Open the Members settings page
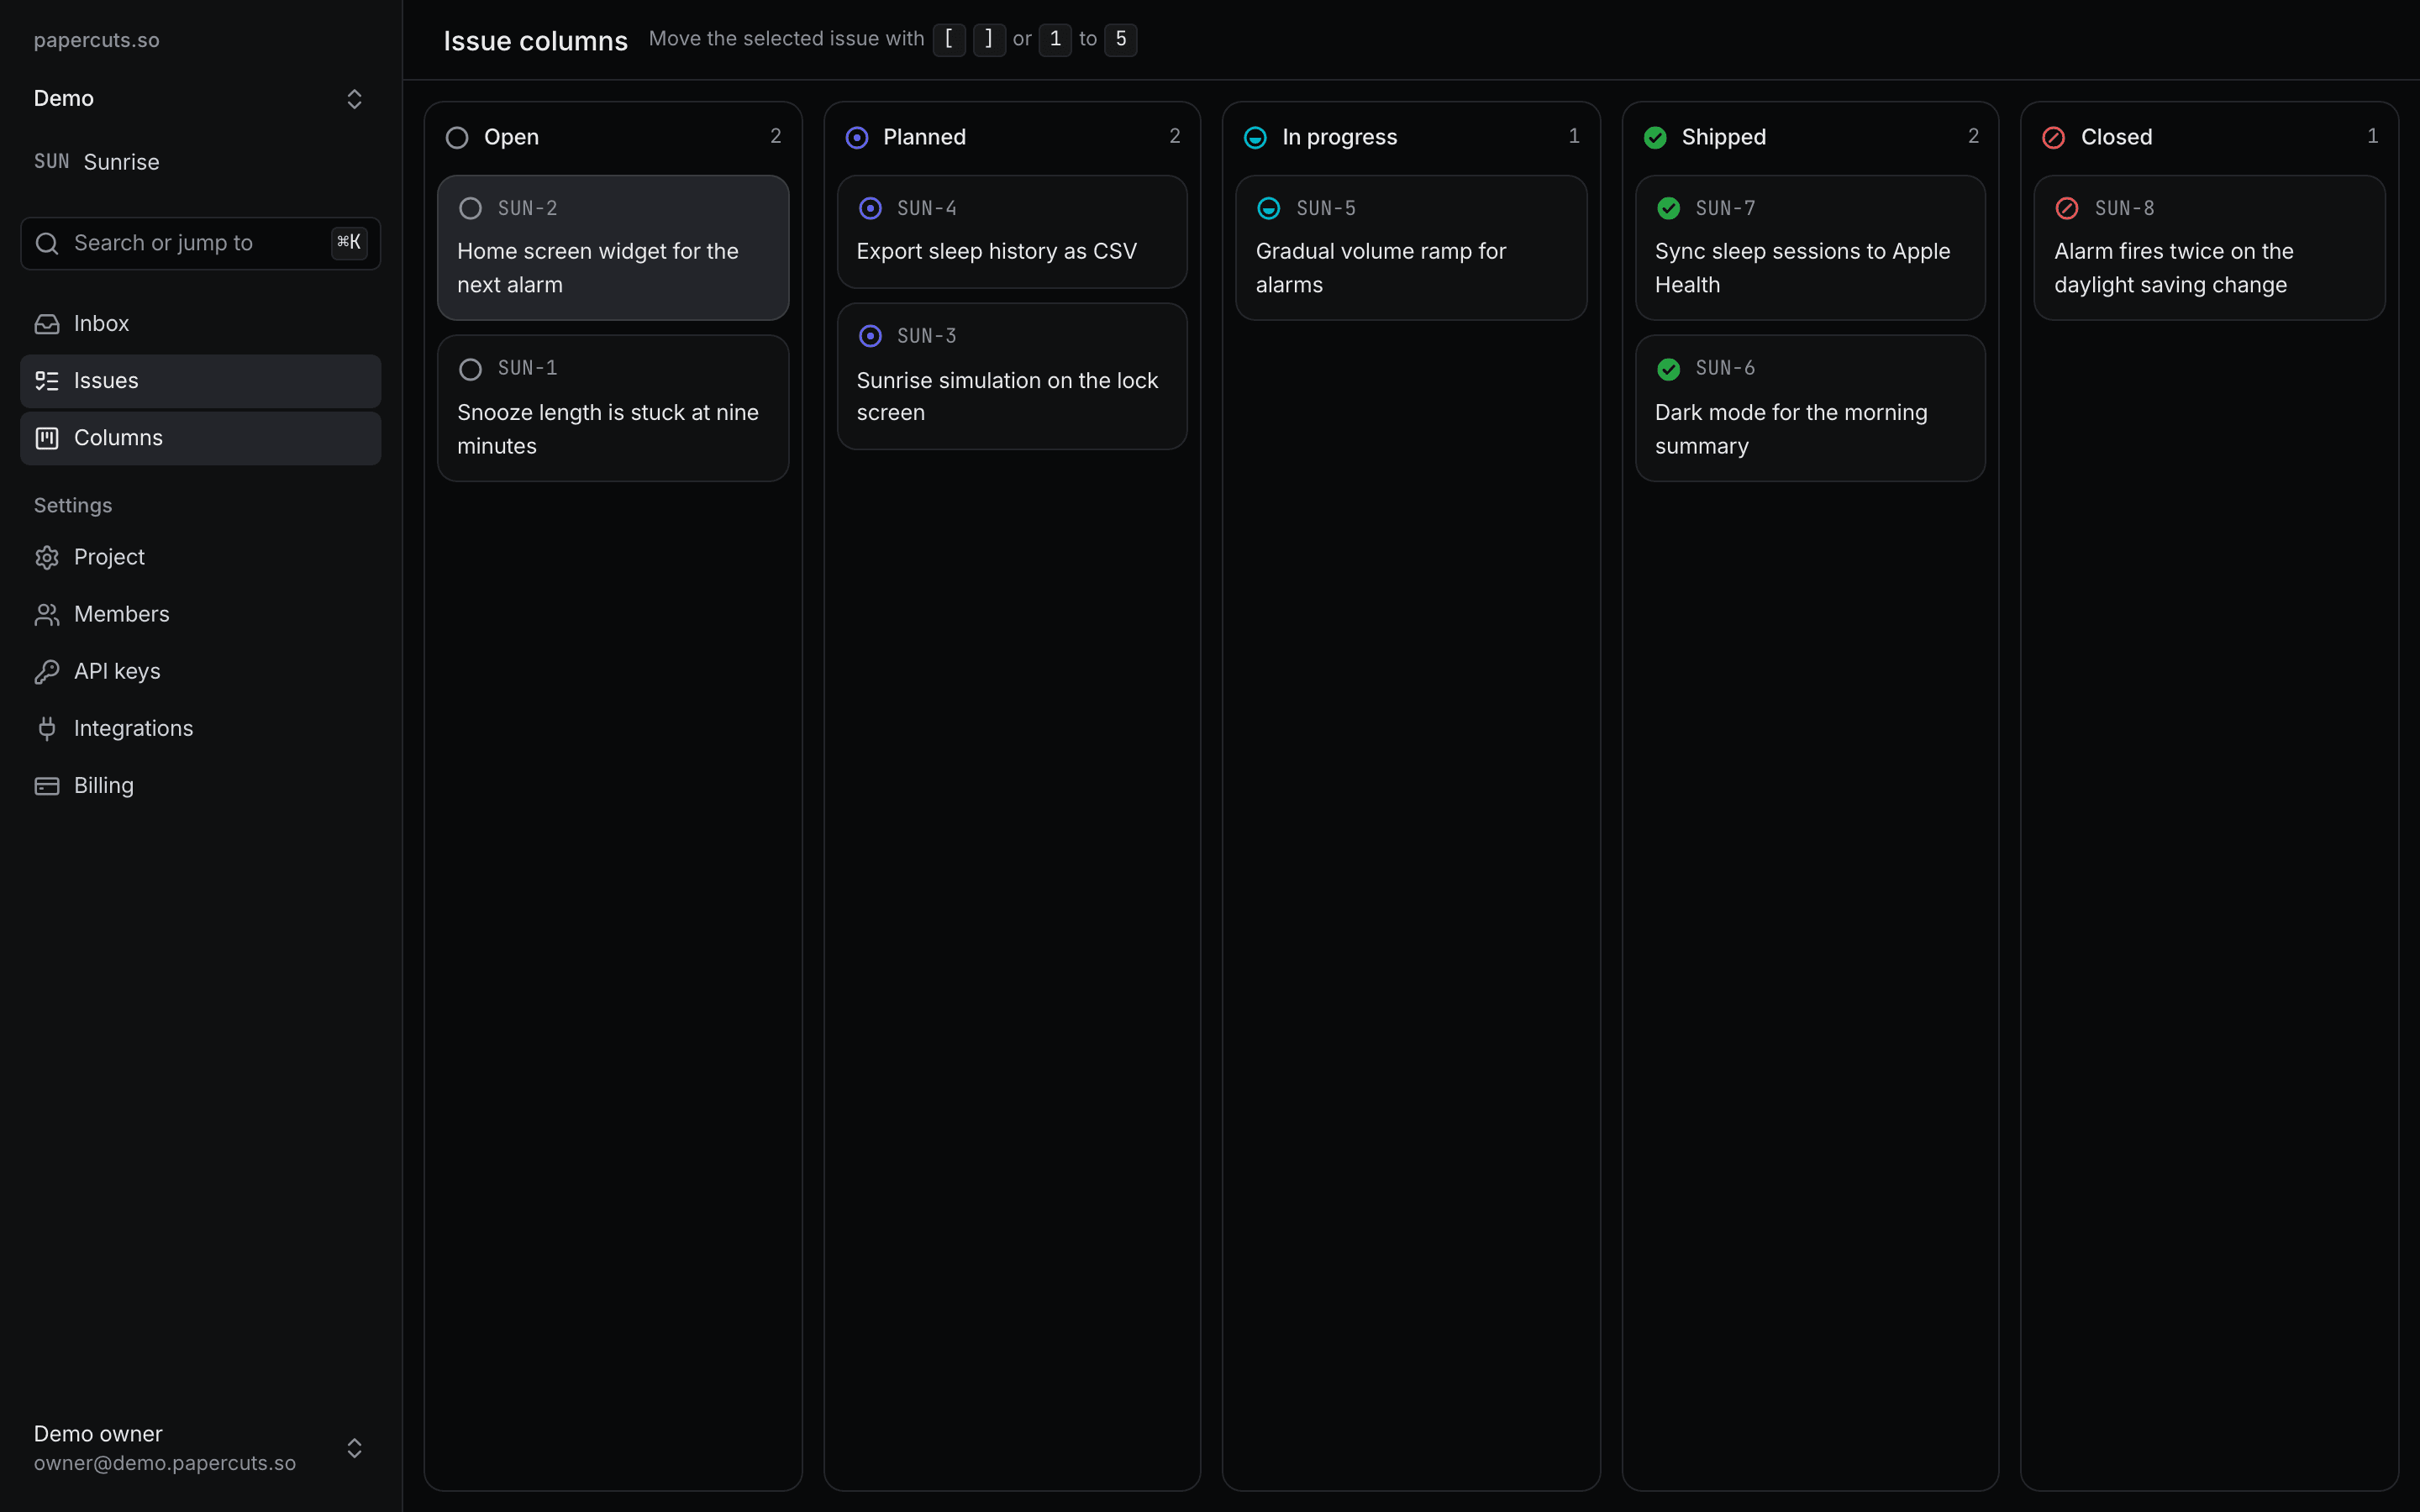Viewport: 2420px width, 1512px height. 200,614
